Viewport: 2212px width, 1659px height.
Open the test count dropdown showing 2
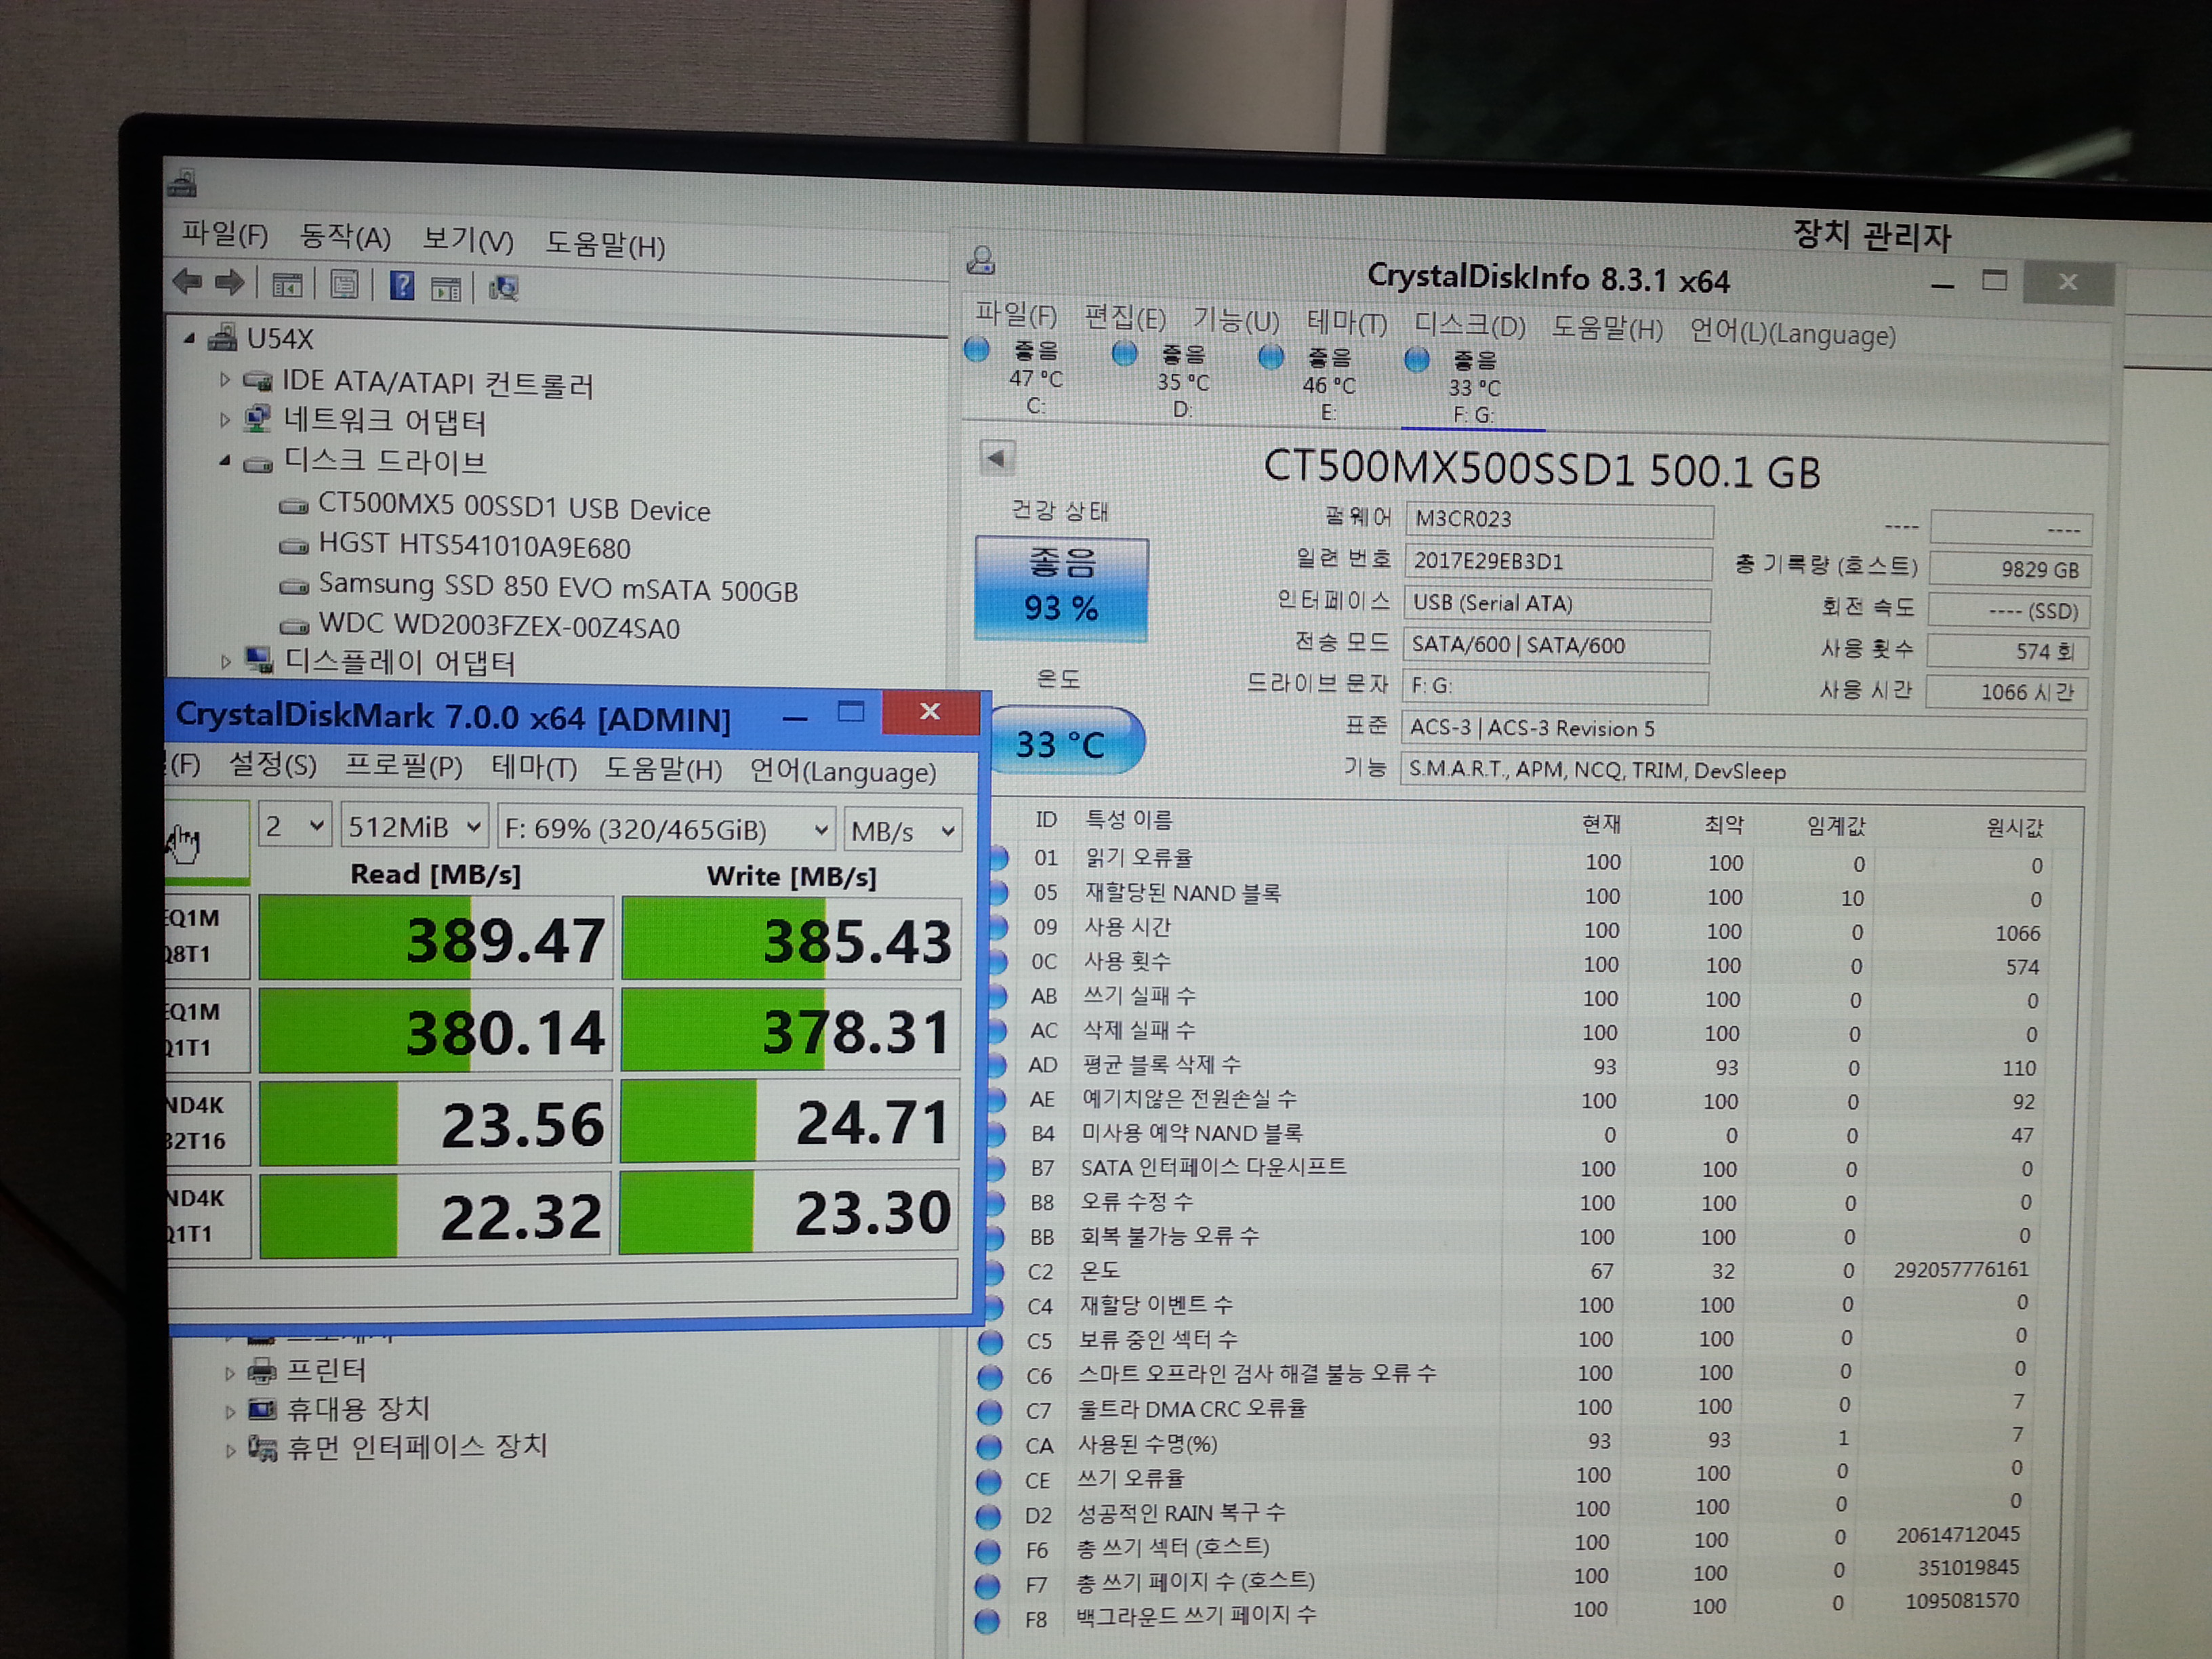294,826
